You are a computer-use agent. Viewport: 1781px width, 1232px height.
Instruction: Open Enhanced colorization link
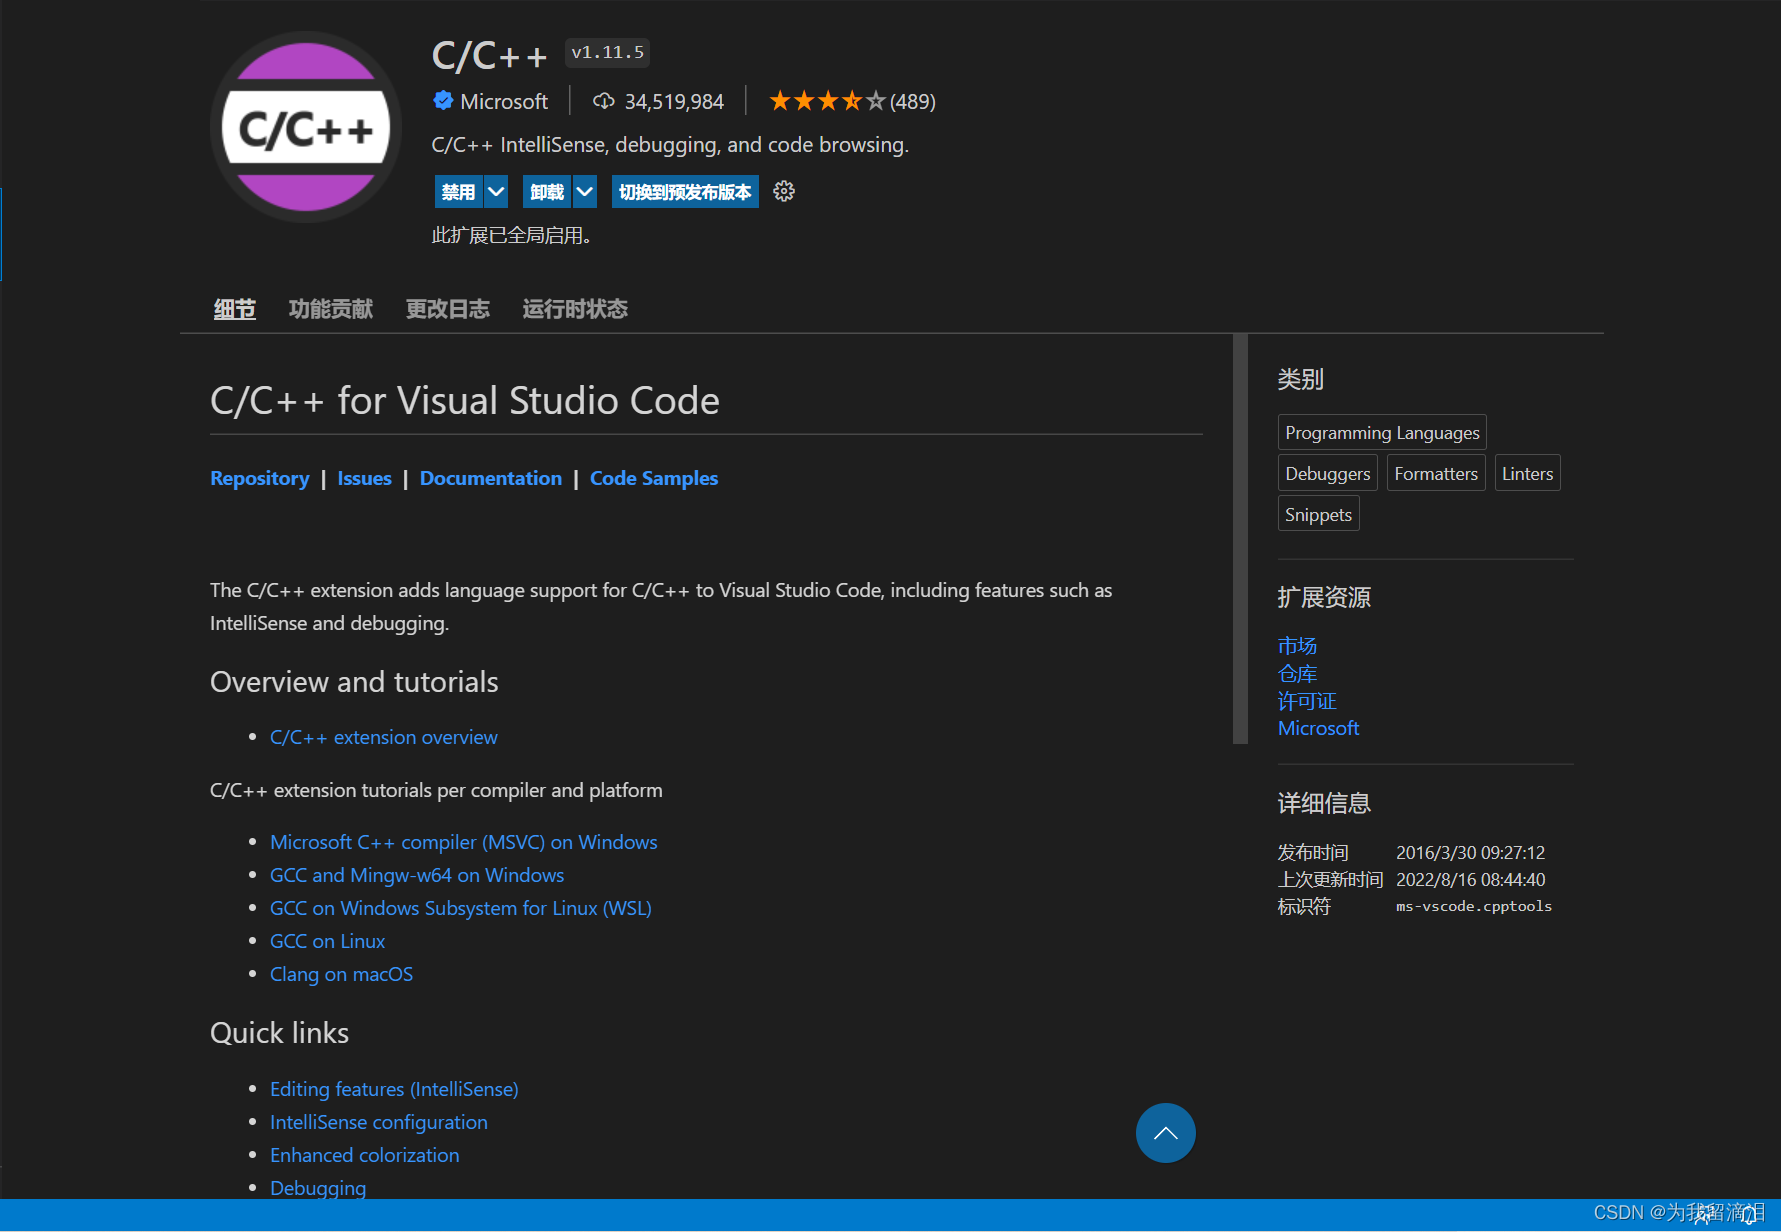click(365, 1155)
